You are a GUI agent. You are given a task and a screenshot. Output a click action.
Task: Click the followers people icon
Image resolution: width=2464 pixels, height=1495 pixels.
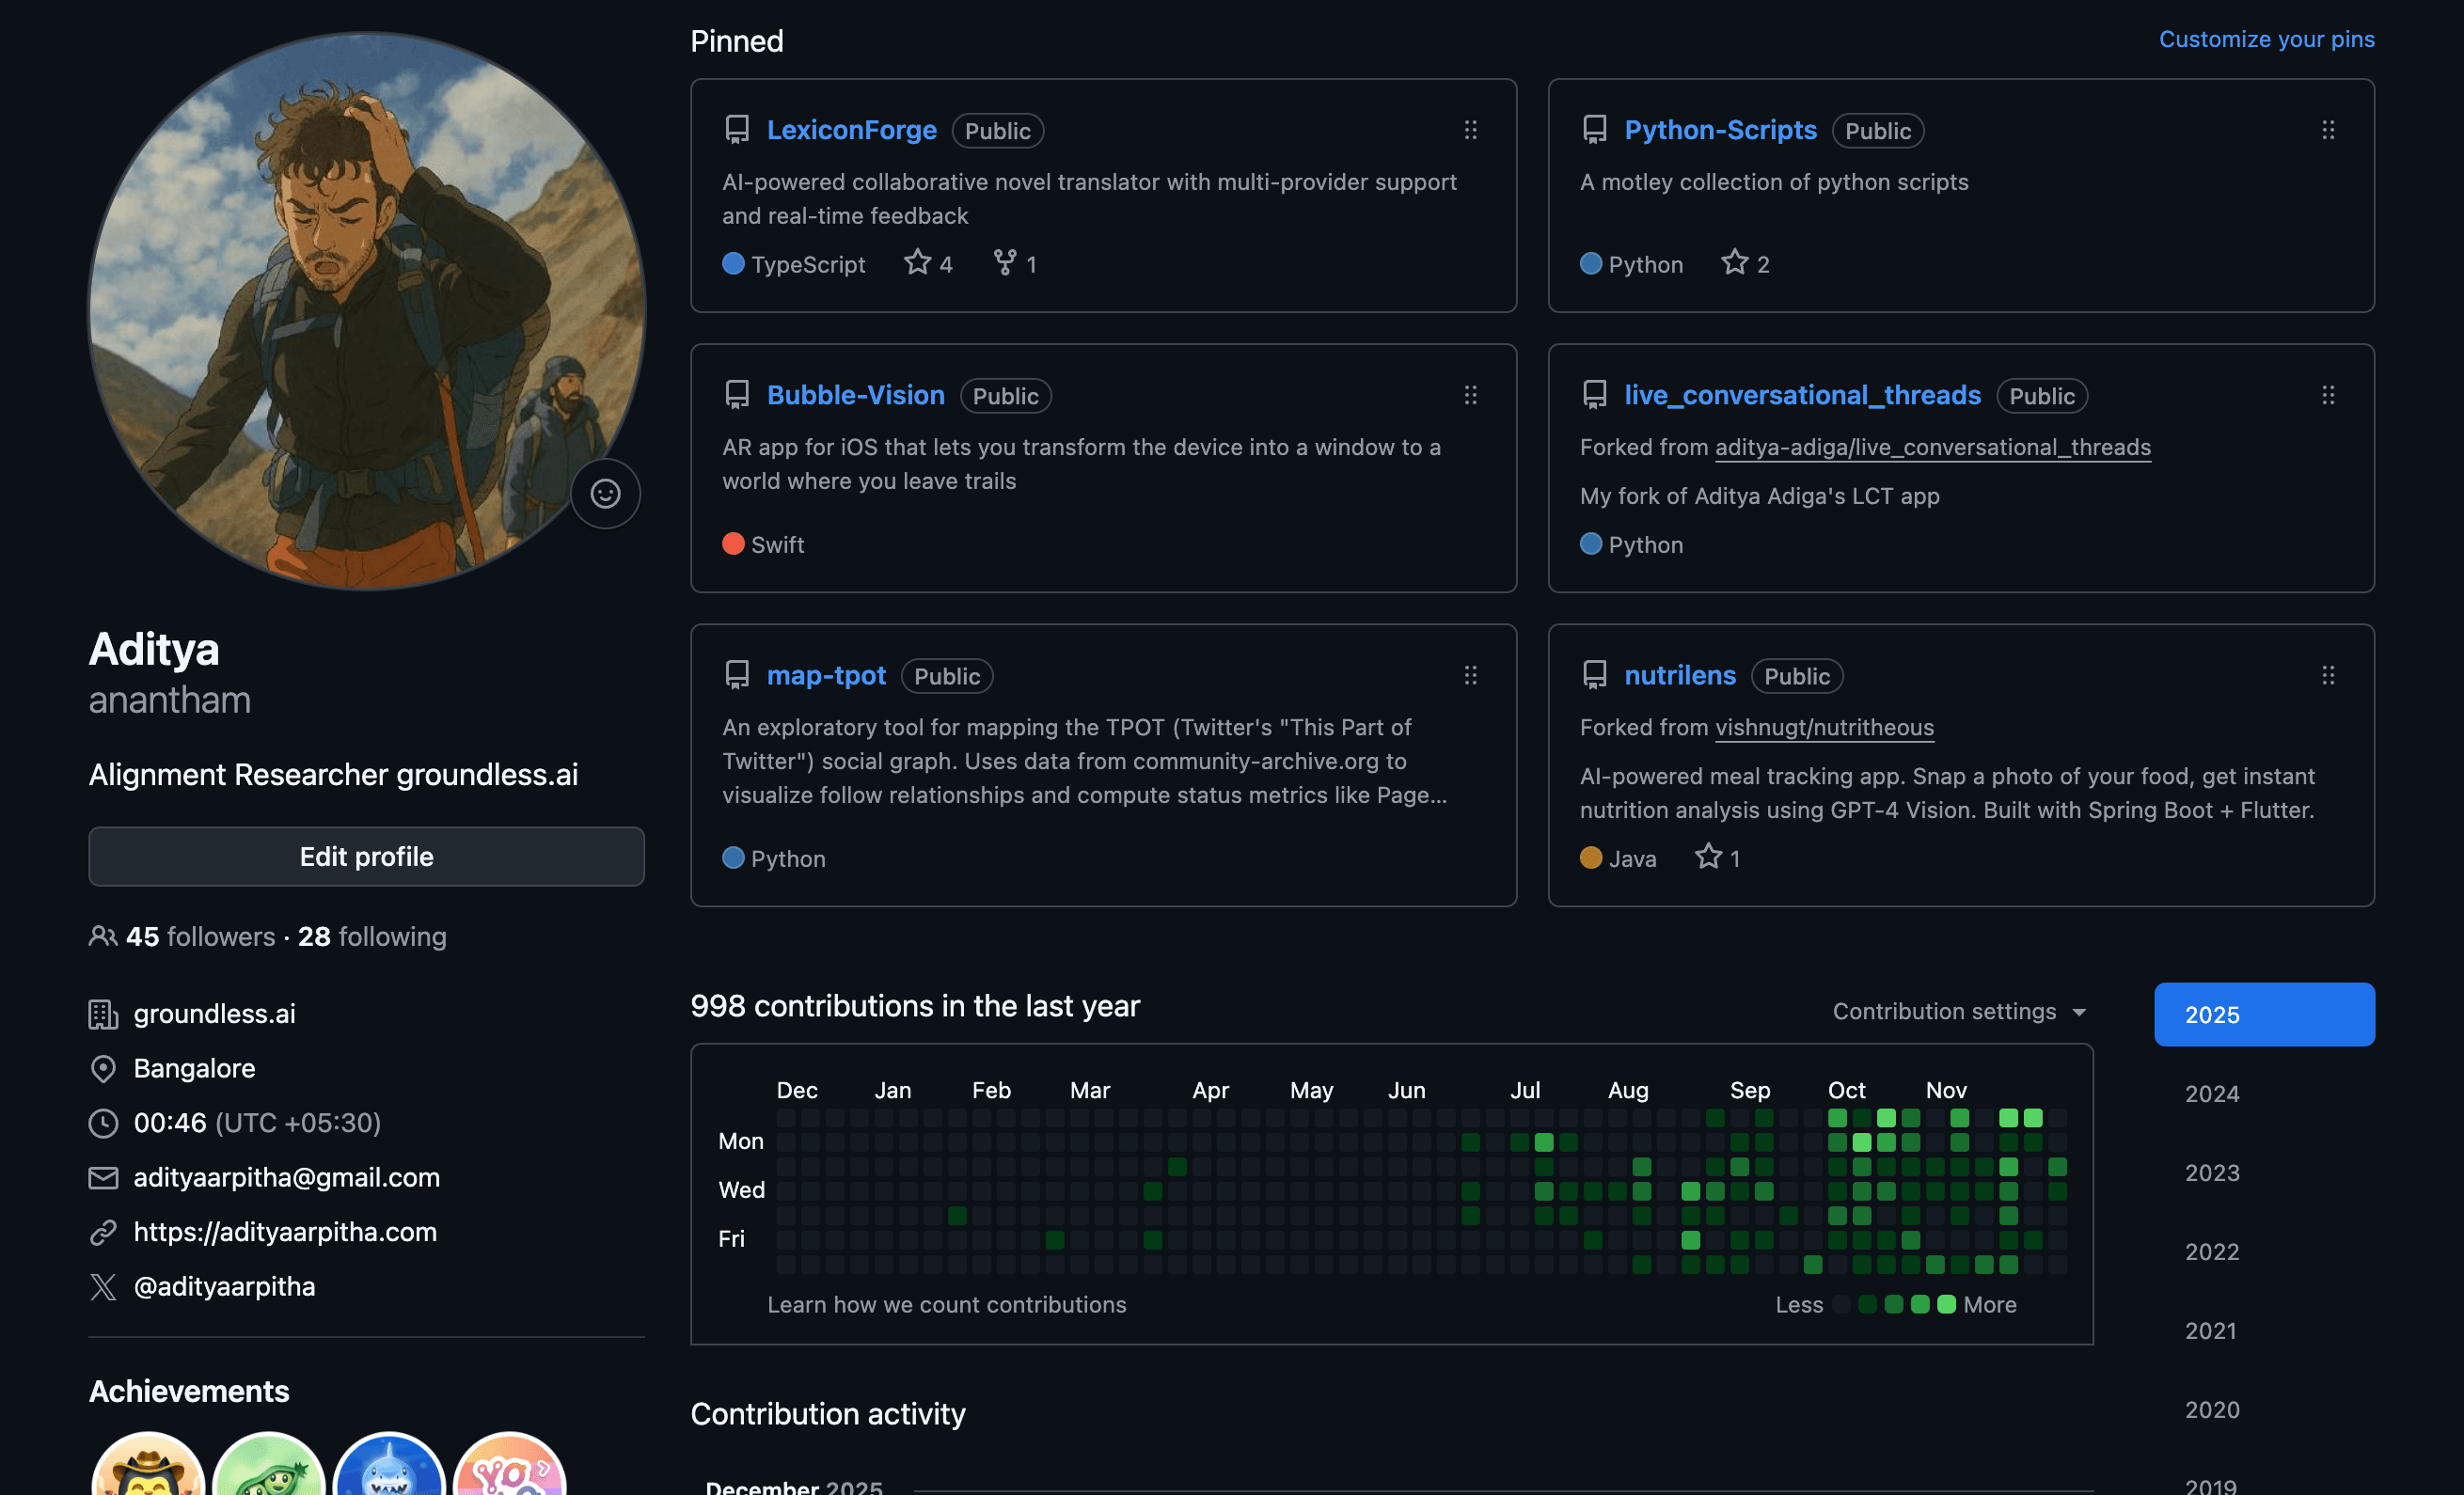point(102,936)
